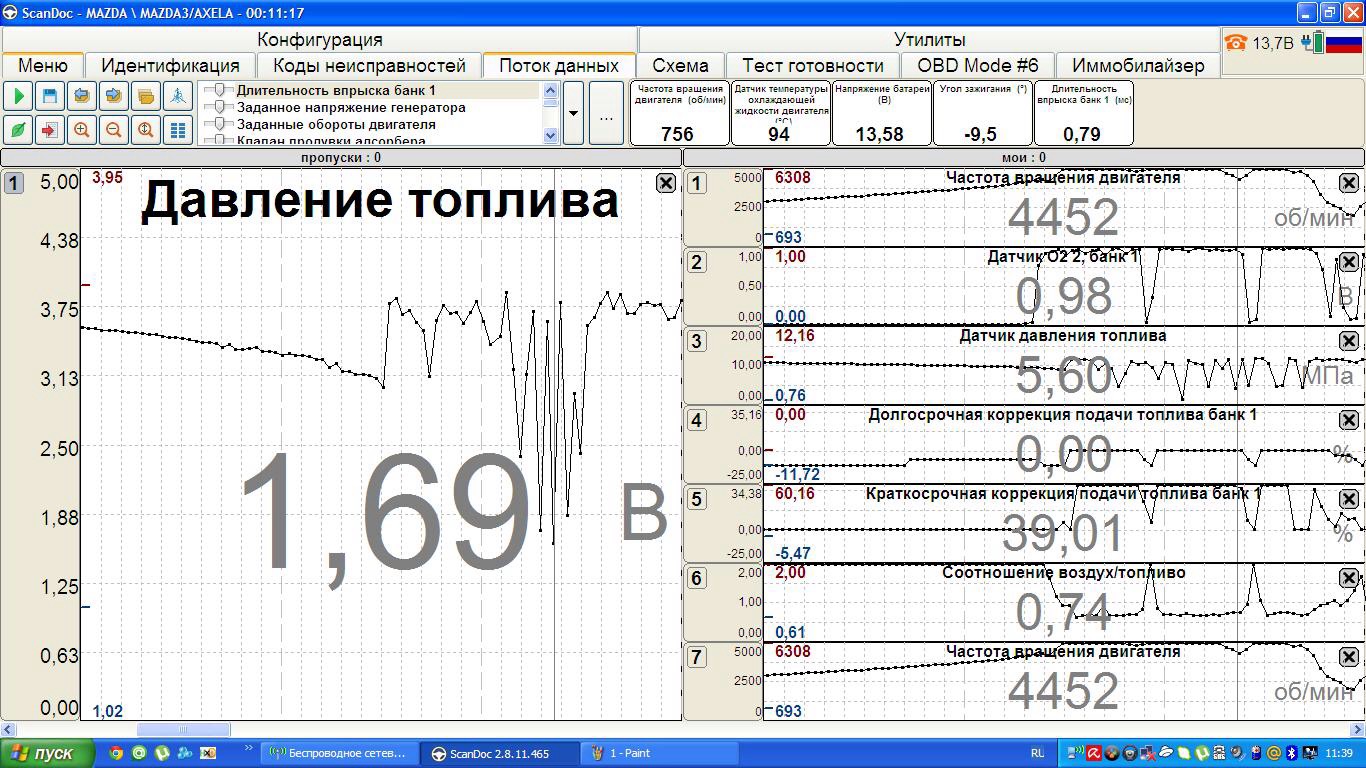Open the Тест готовности tab
The height and width of the screenshot is (768, 1366).
[813, 65]
